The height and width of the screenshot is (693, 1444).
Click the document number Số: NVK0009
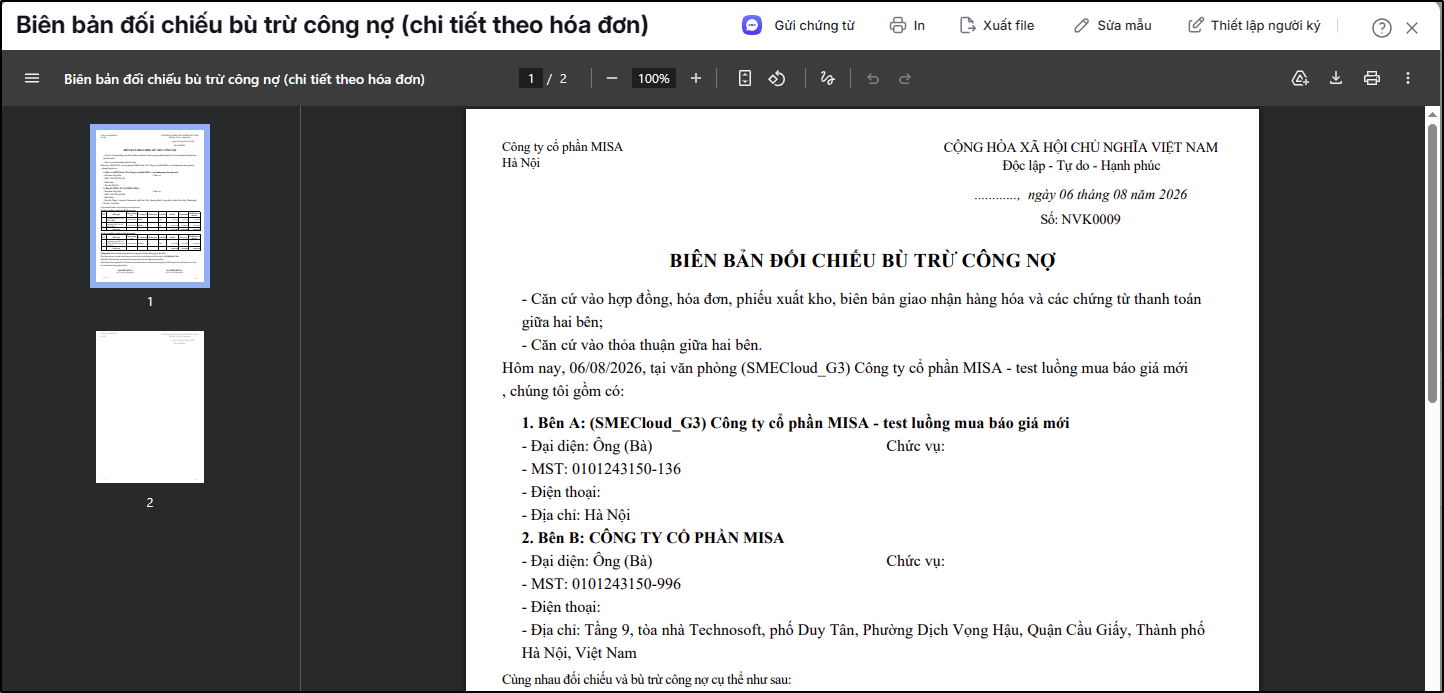(x=1080, y=219)
